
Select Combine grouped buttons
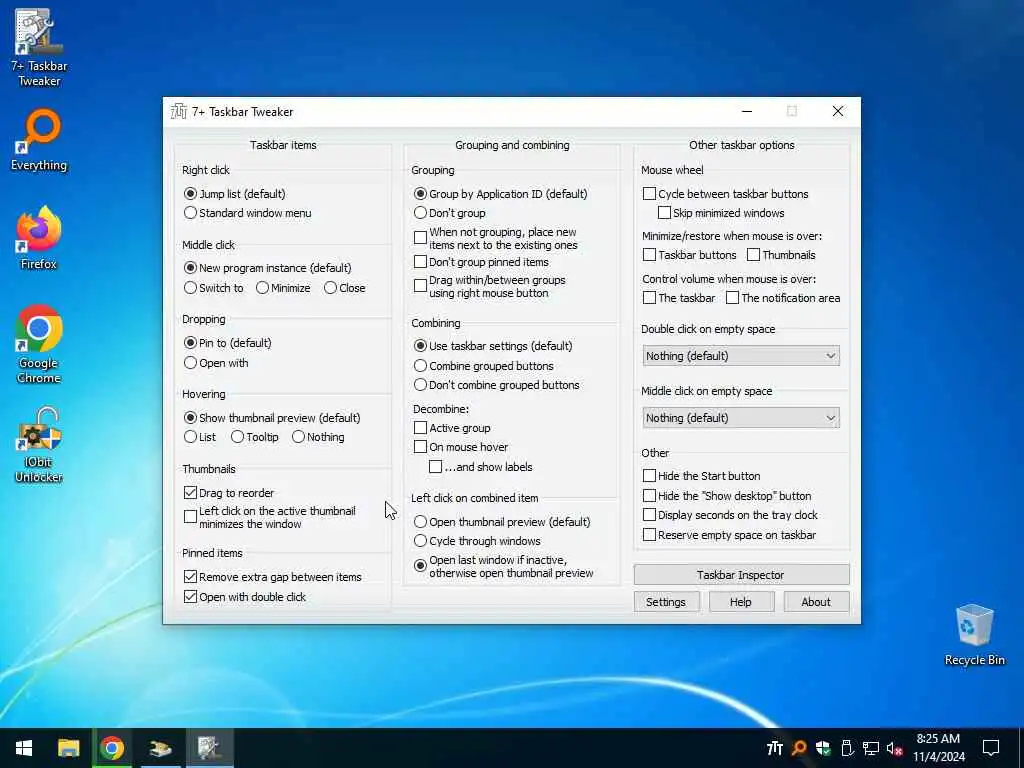pos(483,366)
